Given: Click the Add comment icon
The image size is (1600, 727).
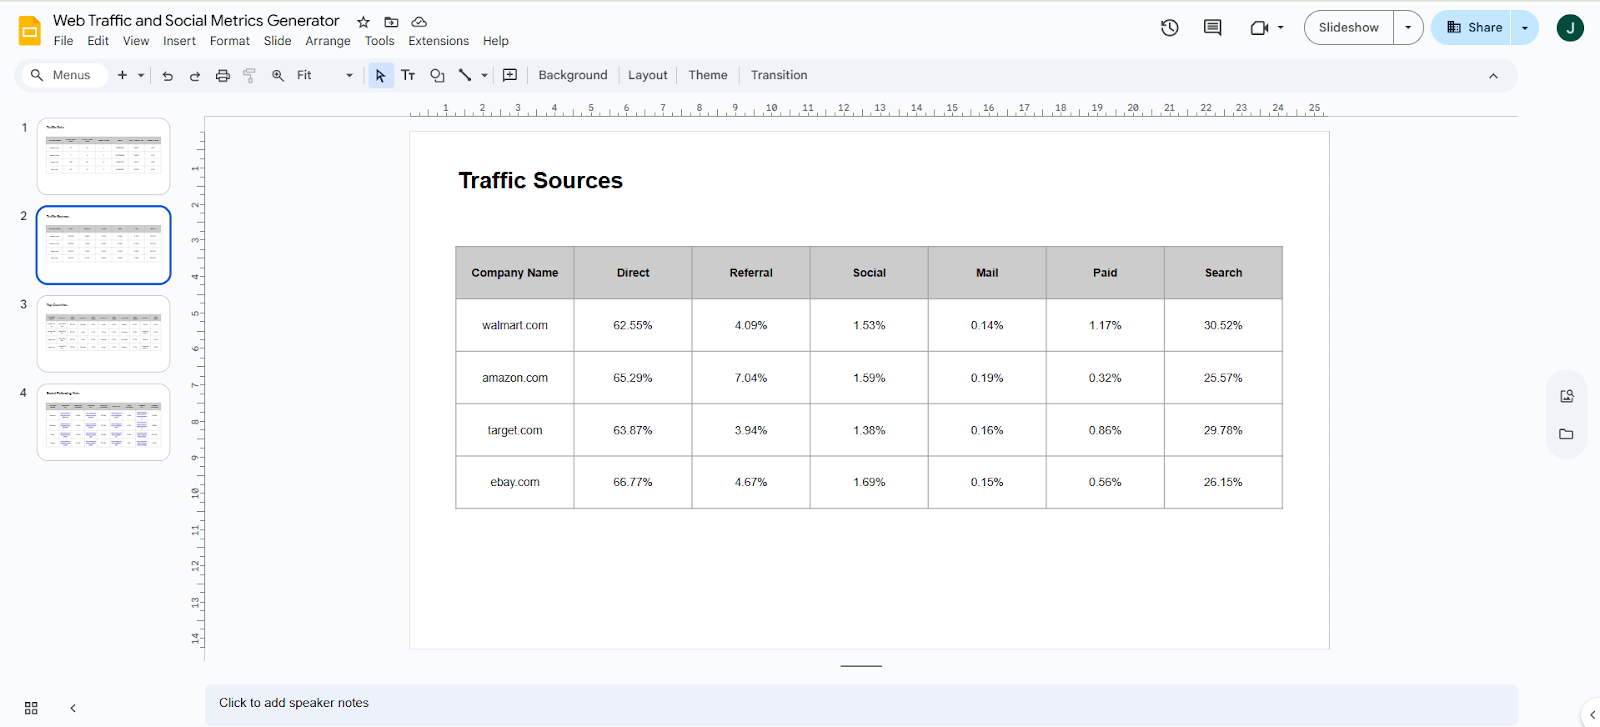Looking at the screenshot, I should pyautogui.click(x=510, y=75).
